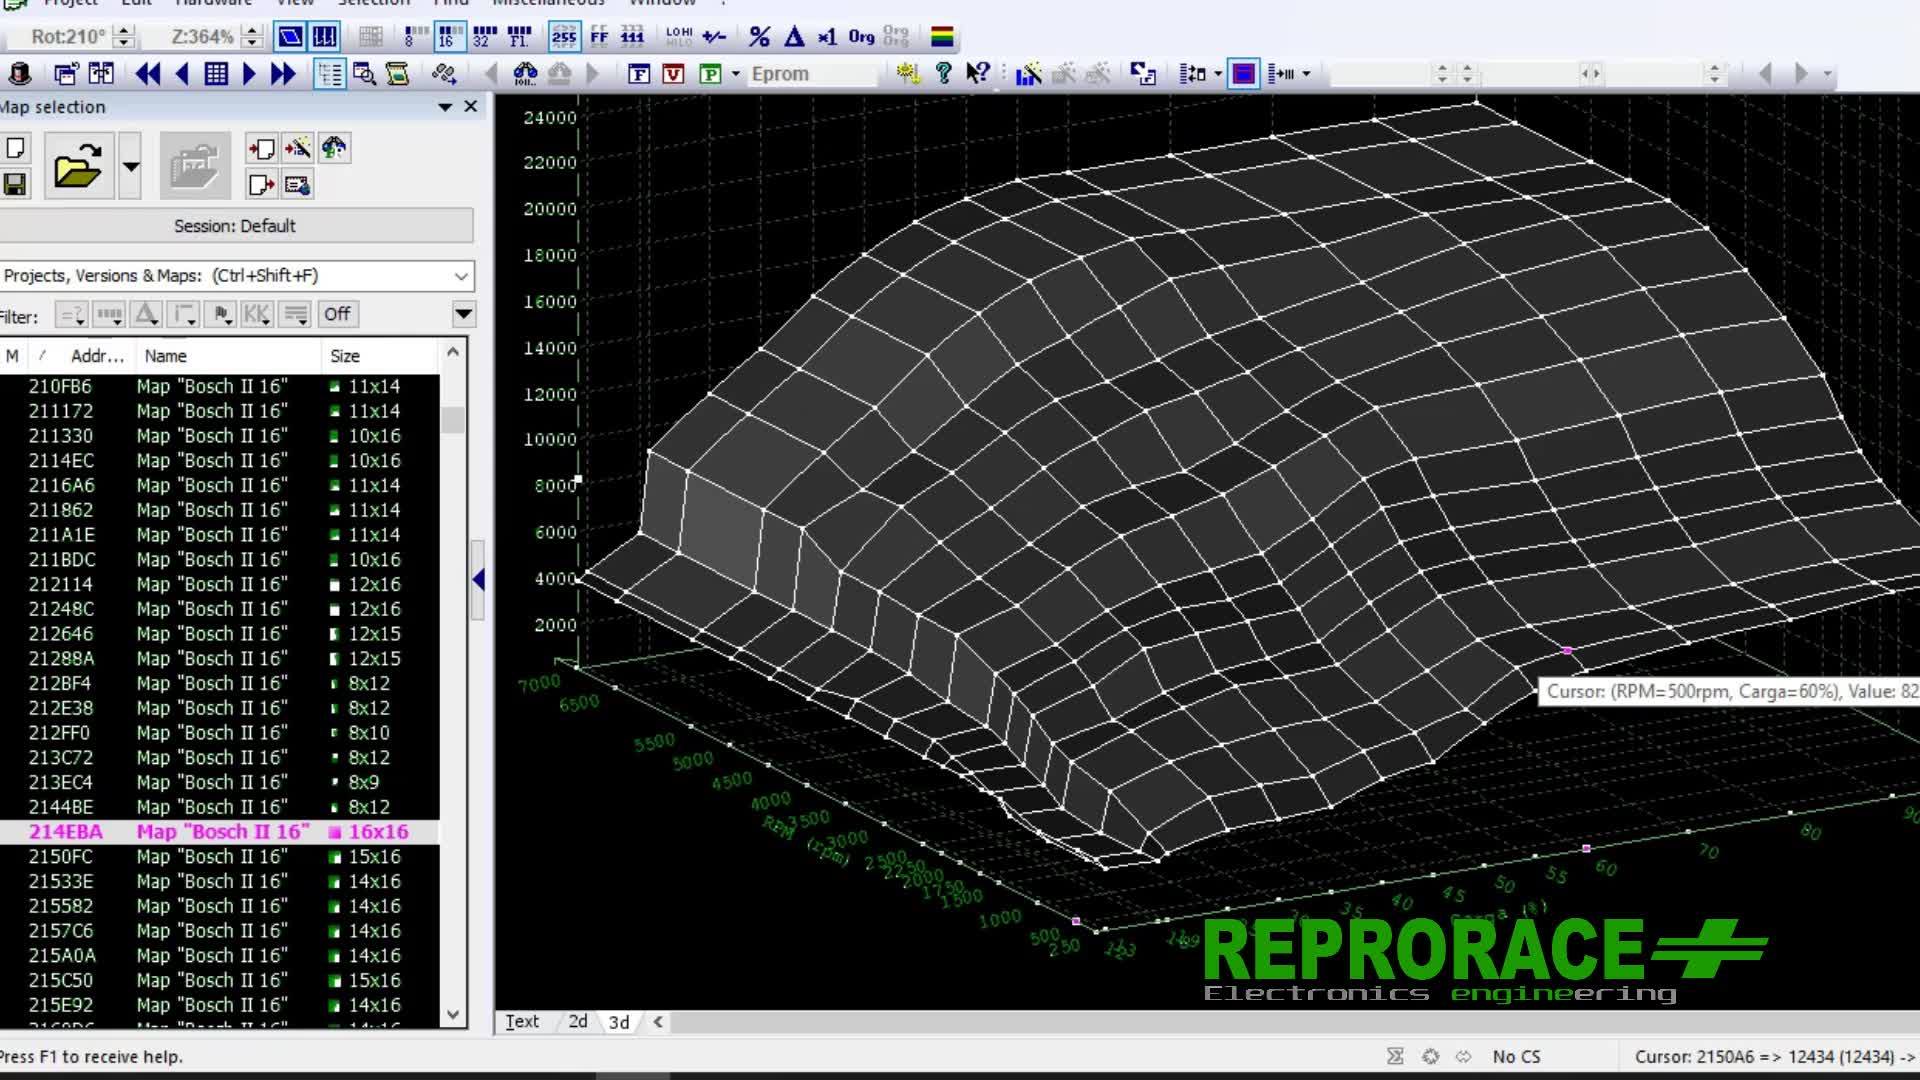Expand the arrow beside open folder icon
The image size is (1920, 1080).
point(130,166)
